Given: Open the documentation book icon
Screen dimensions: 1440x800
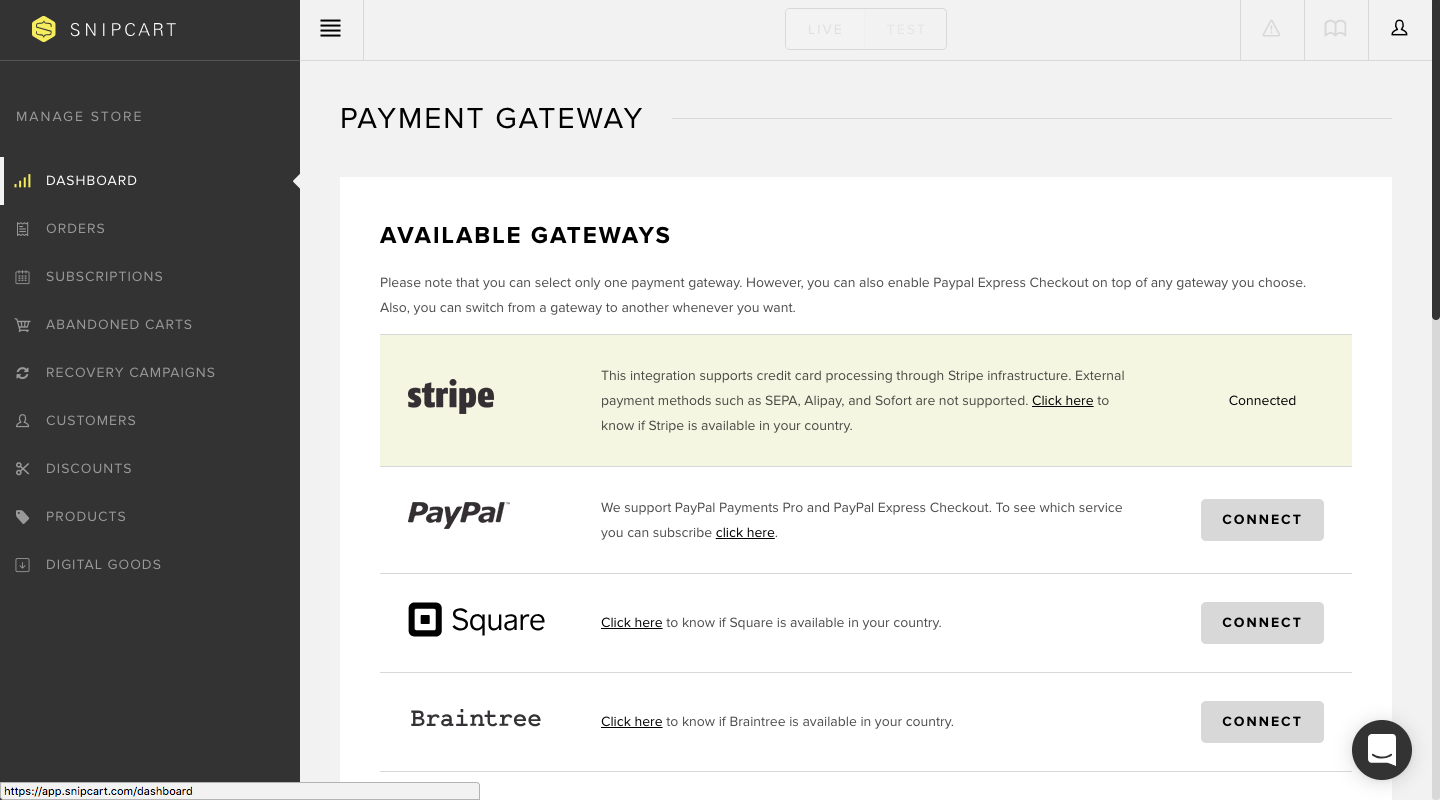Looking at the screenshot, I should point(1335,29).
